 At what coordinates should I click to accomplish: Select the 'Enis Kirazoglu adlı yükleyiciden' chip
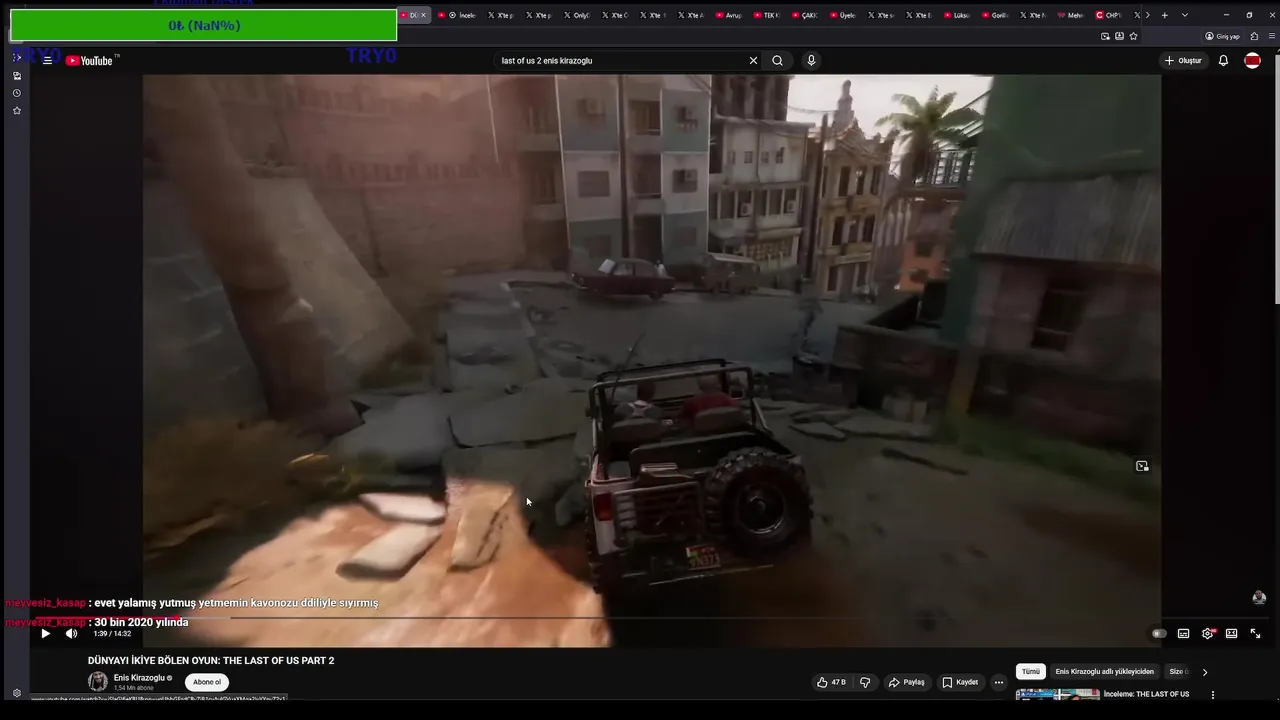click(x=1105, y=672)
